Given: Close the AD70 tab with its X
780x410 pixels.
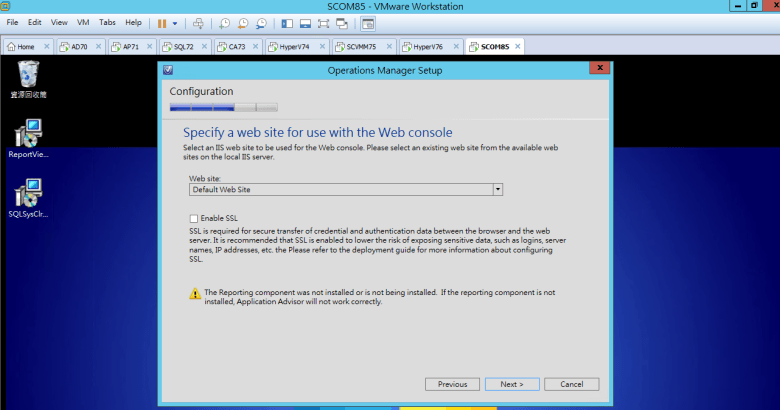Looking at the screenshot, I should coord(99,46).
